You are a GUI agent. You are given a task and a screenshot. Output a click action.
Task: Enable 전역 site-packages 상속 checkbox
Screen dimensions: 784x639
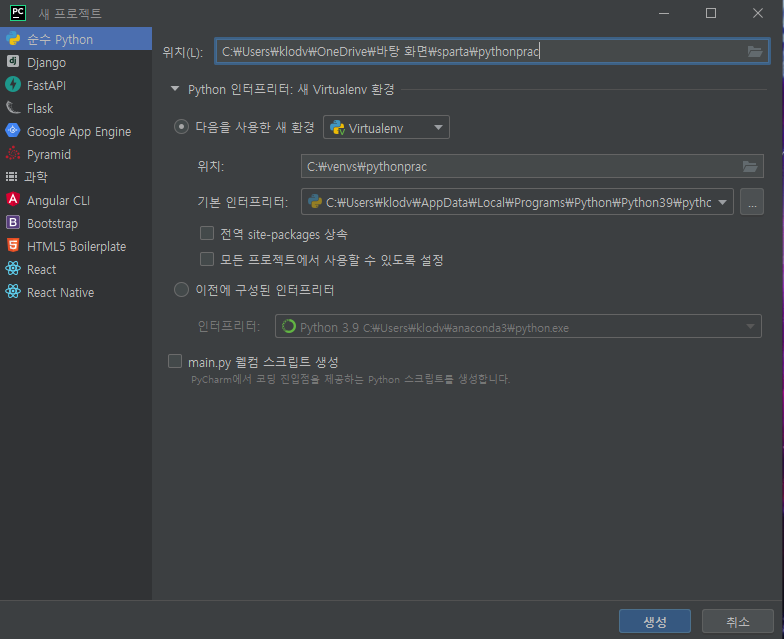206,234
